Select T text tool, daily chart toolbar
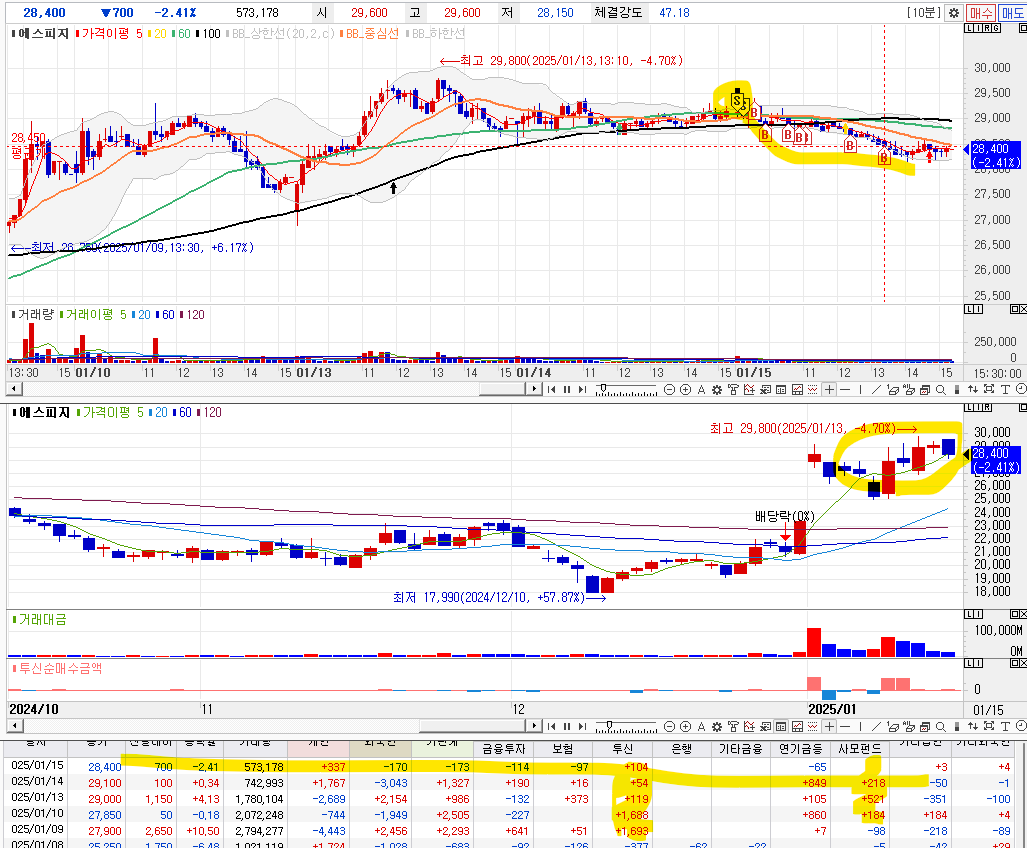This screenshot has height=848, width=1027. tap(1005, 726)
